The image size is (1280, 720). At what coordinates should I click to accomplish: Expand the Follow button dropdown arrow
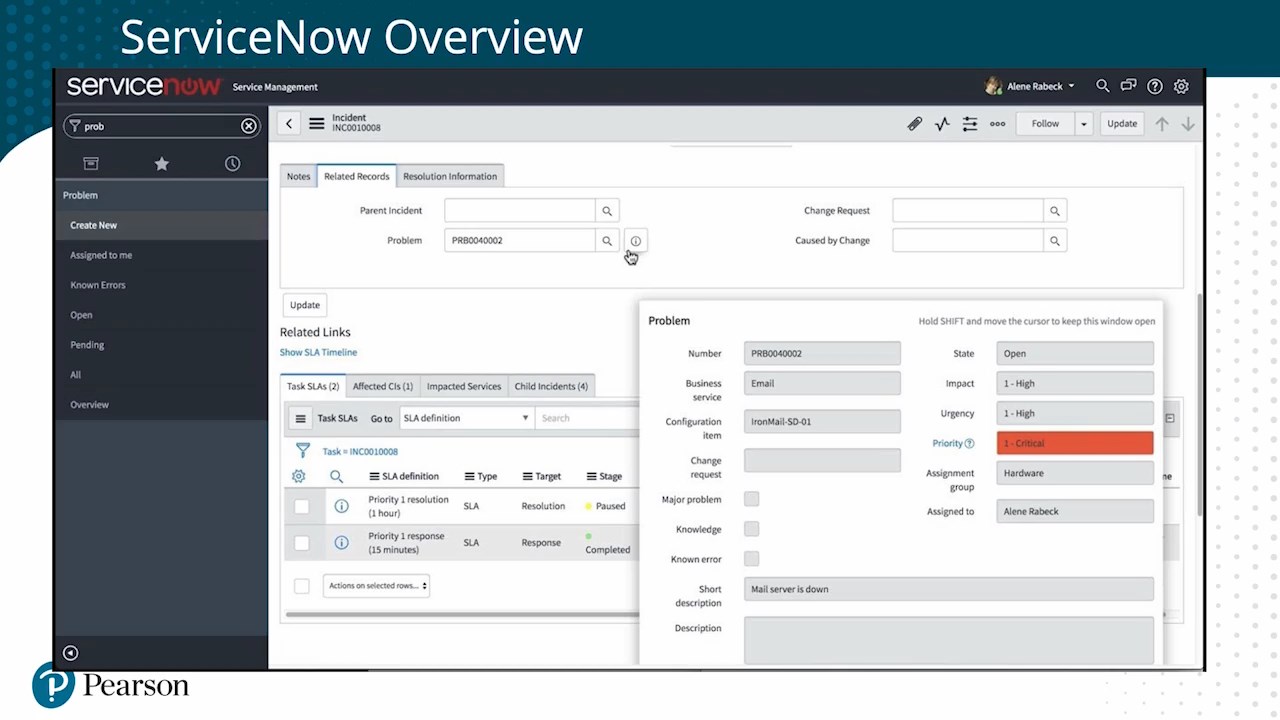click(x=1083, y=124)
